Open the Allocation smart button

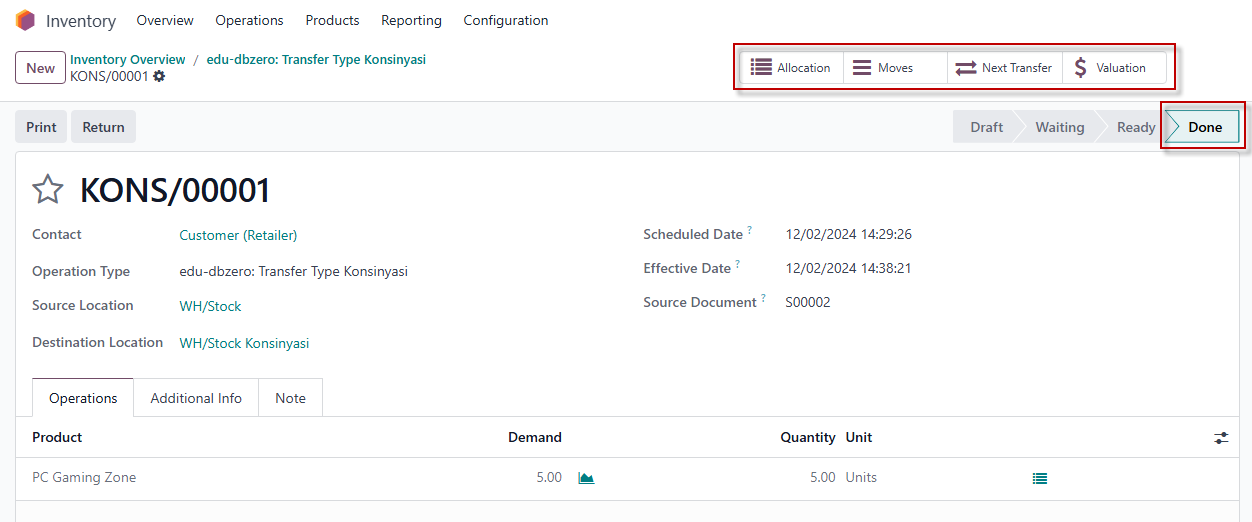pyautogui.click(x=791, y=68)
